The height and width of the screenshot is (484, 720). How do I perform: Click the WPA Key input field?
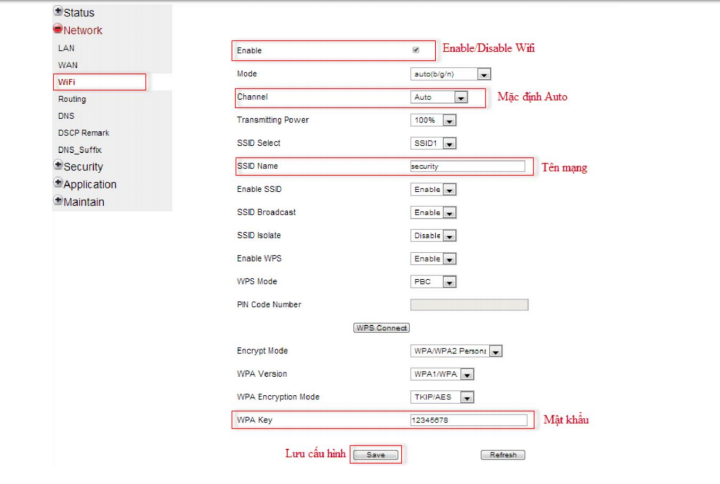pyautogui.click(x=467, y=420)
